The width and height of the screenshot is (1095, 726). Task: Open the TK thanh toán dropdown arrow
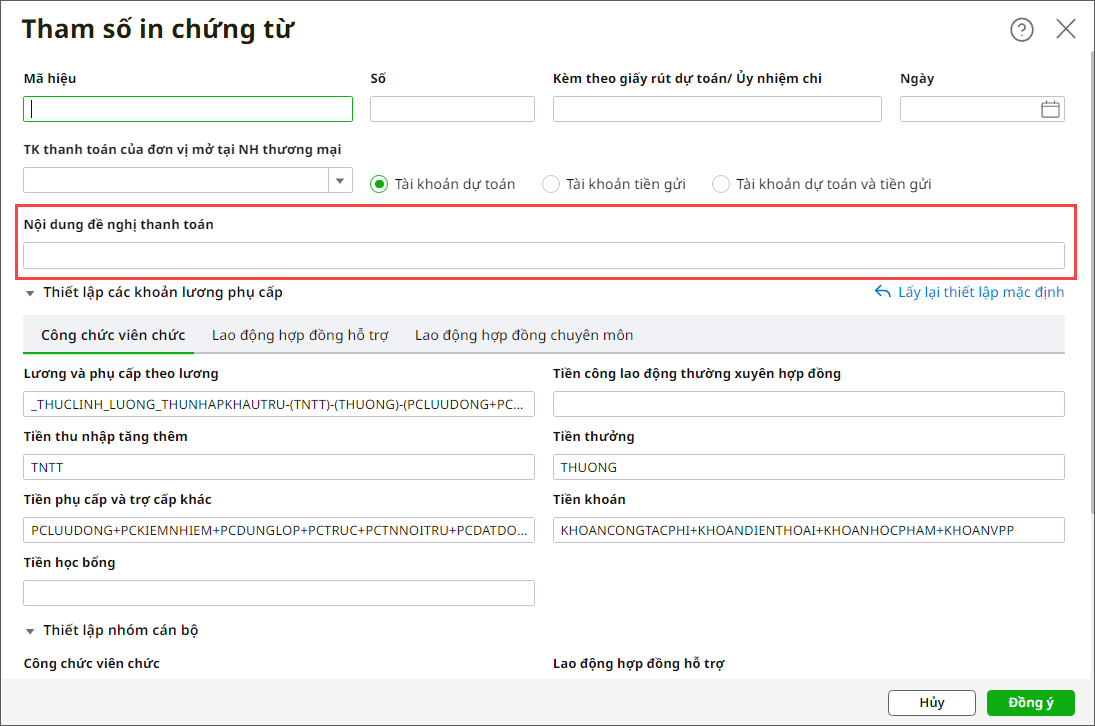[341, 180]
